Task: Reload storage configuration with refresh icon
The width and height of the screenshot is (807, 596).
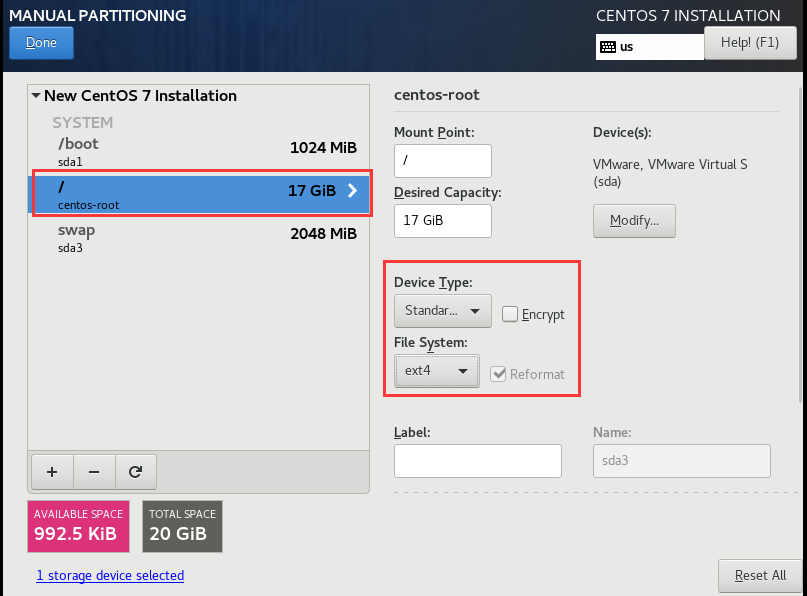Action: point(135,472)
